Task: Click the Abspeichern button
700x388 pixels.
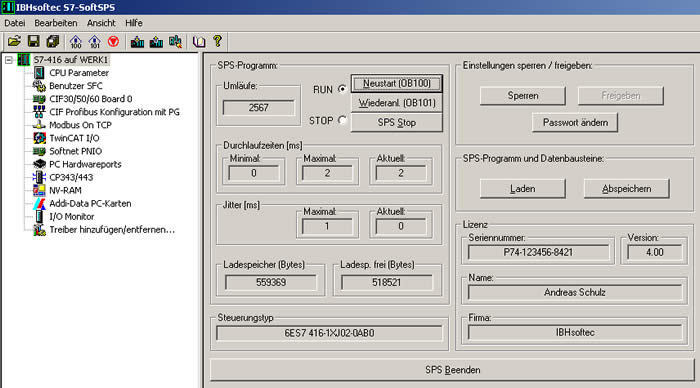Action: click(626, 189)
